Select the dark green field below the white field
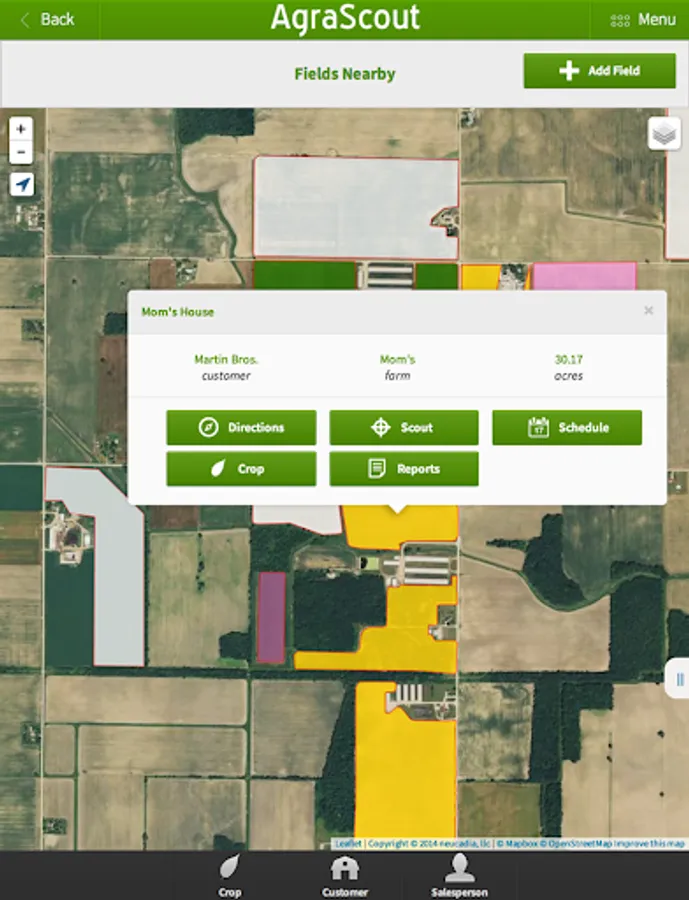689x900 pixels. point(304,276)
